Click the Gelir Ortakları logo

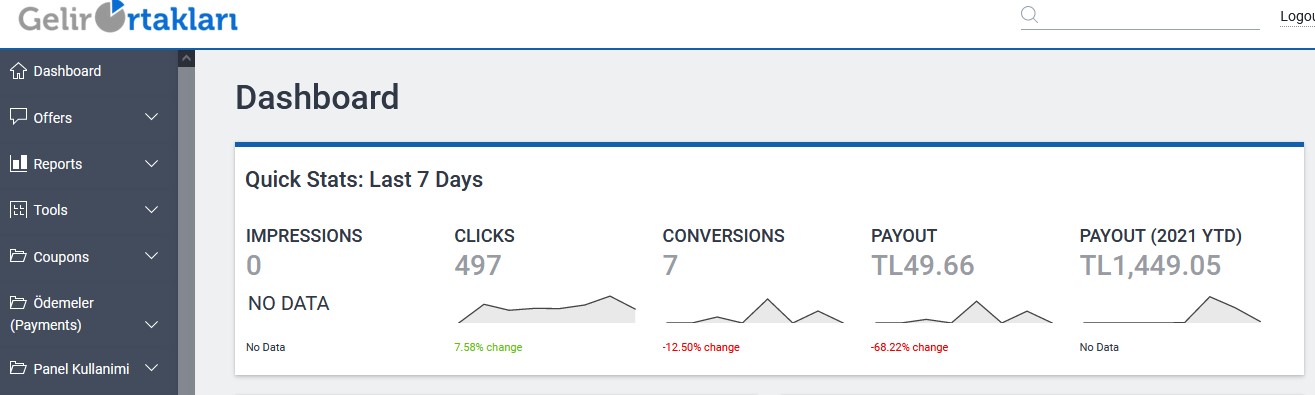(x=128, y=17)
